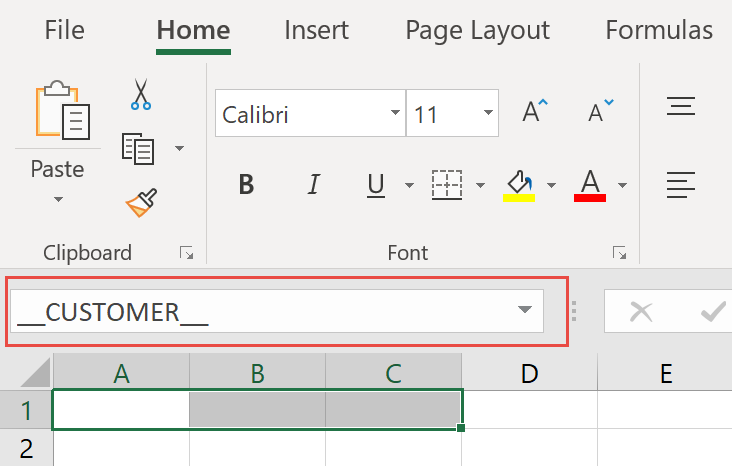
Task: Open the Name Box dropdown arrow
Action: tap(525, 310)
